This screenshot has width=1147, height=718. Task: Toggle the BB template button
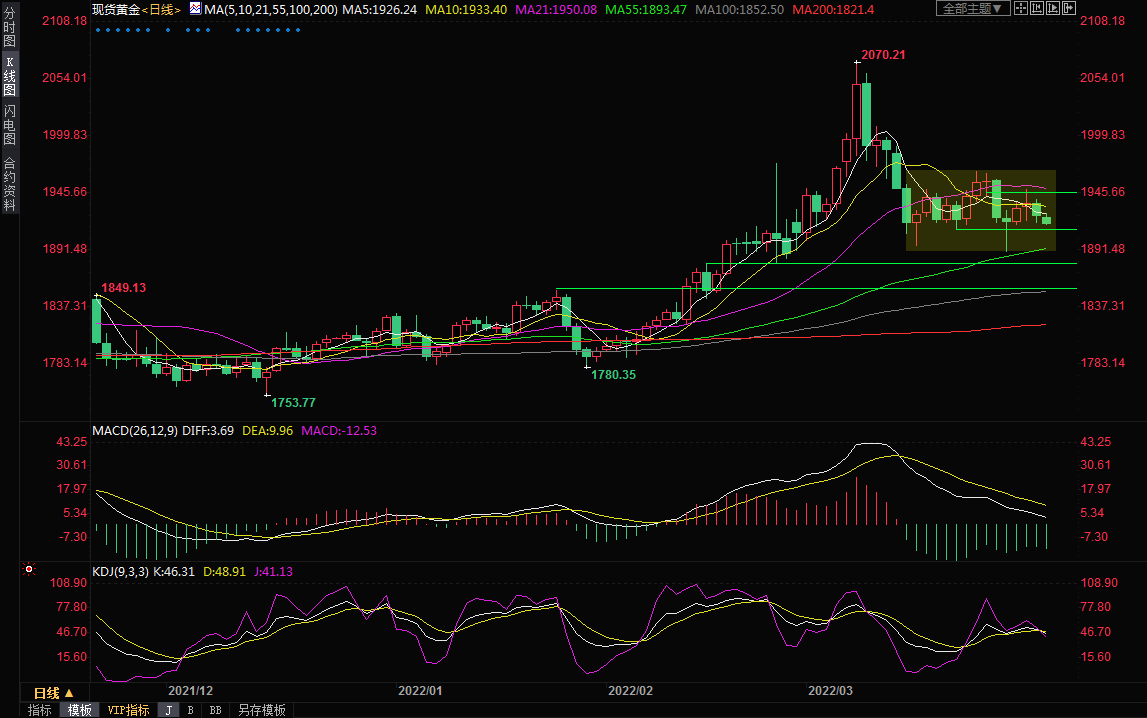(x=215, y=710)
